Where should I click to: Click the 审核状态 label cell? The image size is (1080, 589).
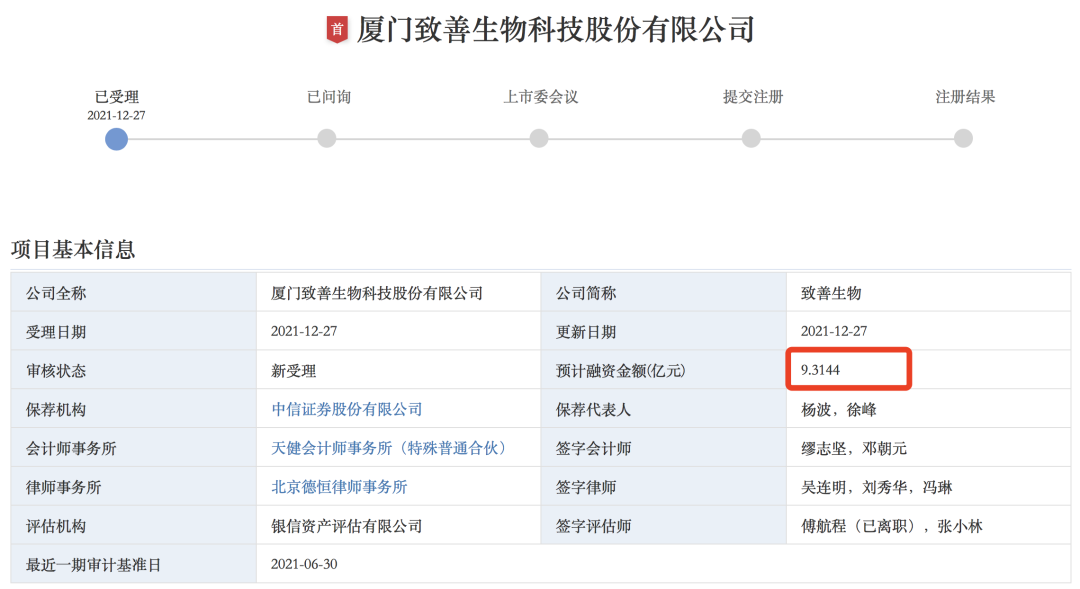[134, 370]
